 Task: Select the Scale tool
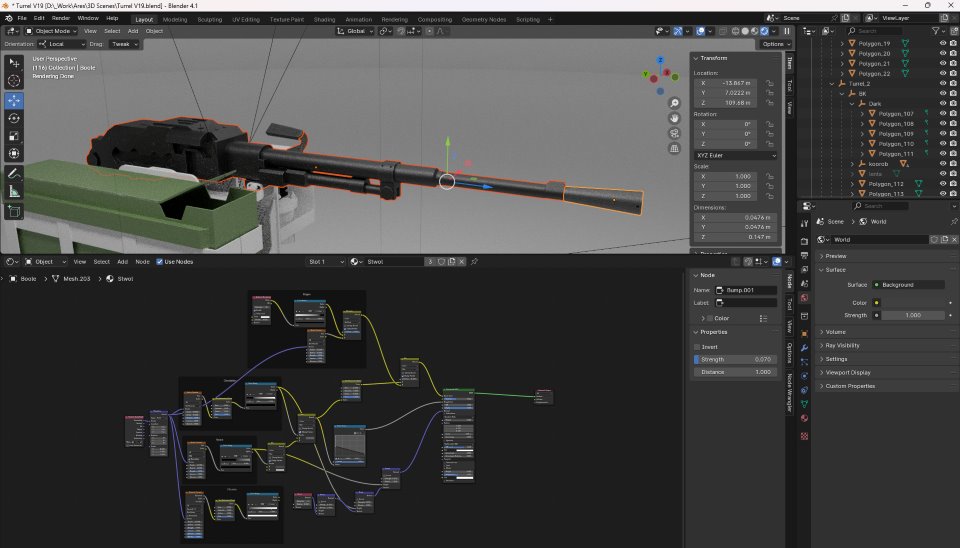(14, 136)
